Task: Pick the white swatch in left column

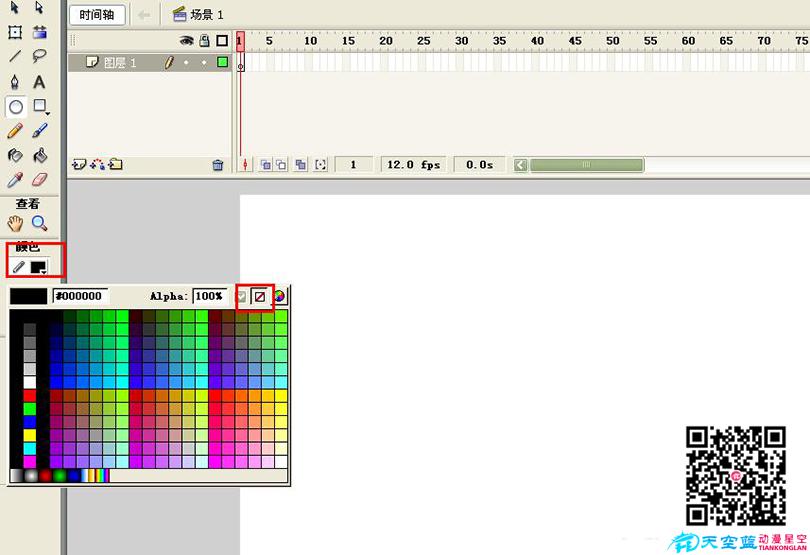Action: pos(30,382)
